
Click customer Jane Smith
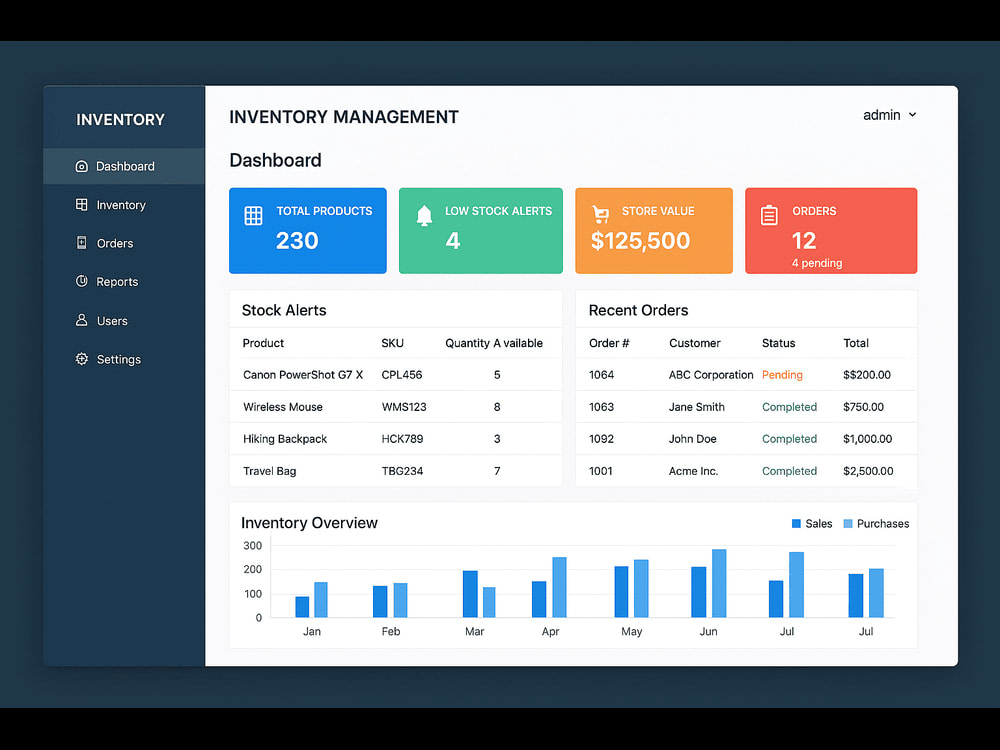click(x=696, y=407)
